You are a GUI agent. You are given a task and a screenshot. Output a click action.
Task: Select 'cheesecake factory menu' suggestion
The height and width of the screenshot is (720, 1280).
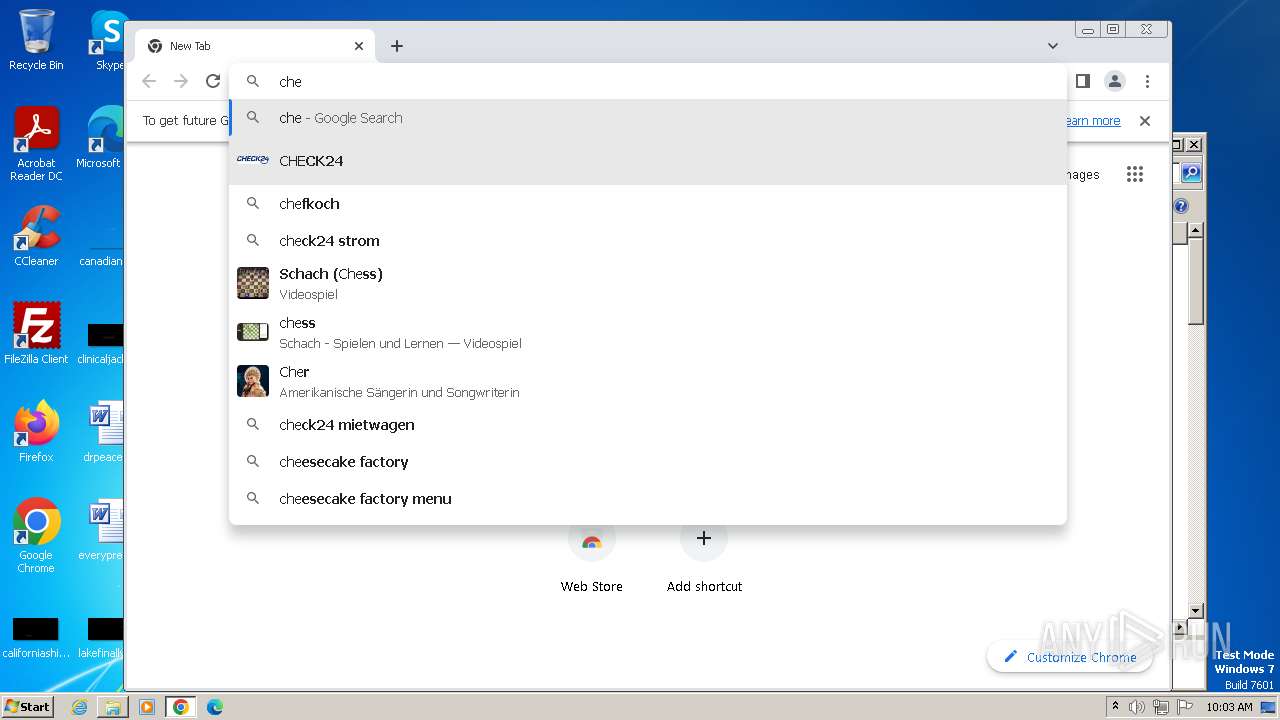(x=648, y=499)
